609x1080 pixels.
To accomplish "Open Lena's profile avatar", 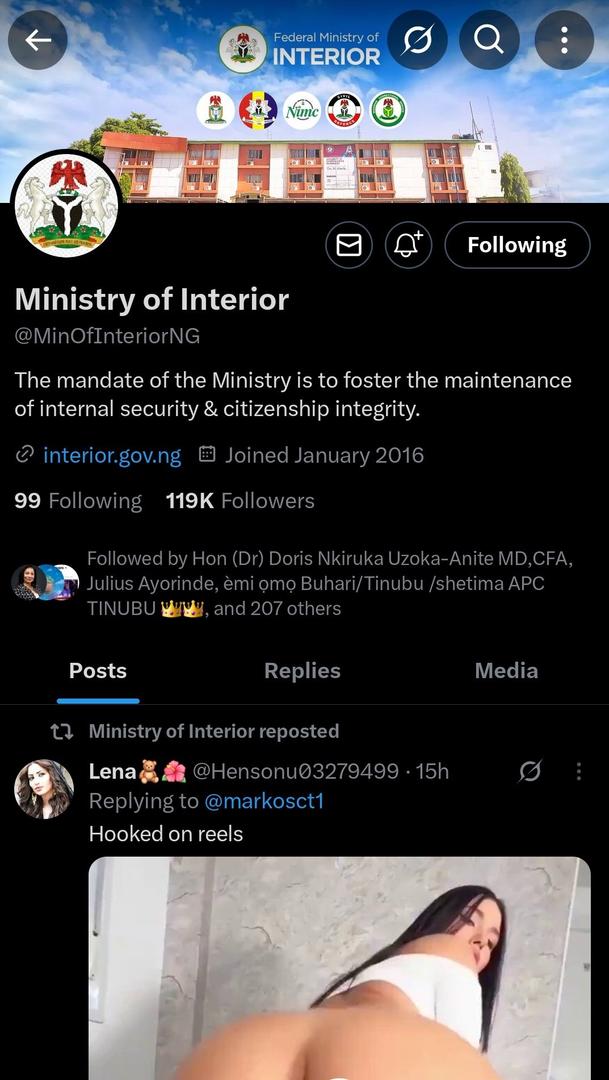I will (x=44, y=789).
